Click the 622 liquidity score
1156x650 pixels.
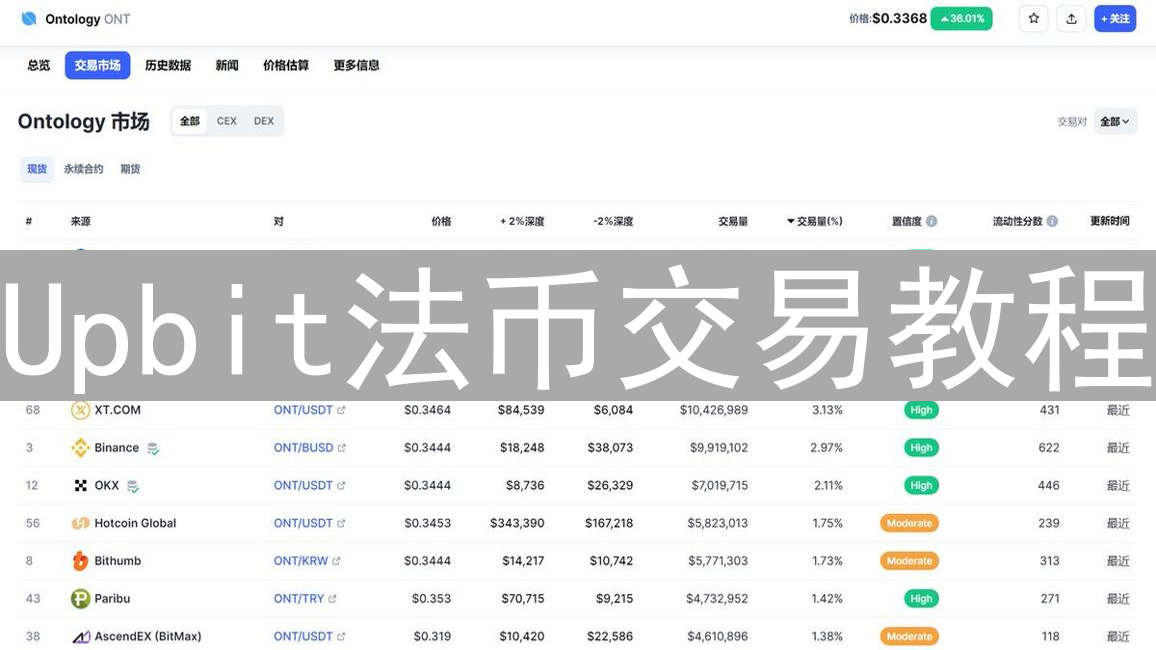[x=1048, y=447]
